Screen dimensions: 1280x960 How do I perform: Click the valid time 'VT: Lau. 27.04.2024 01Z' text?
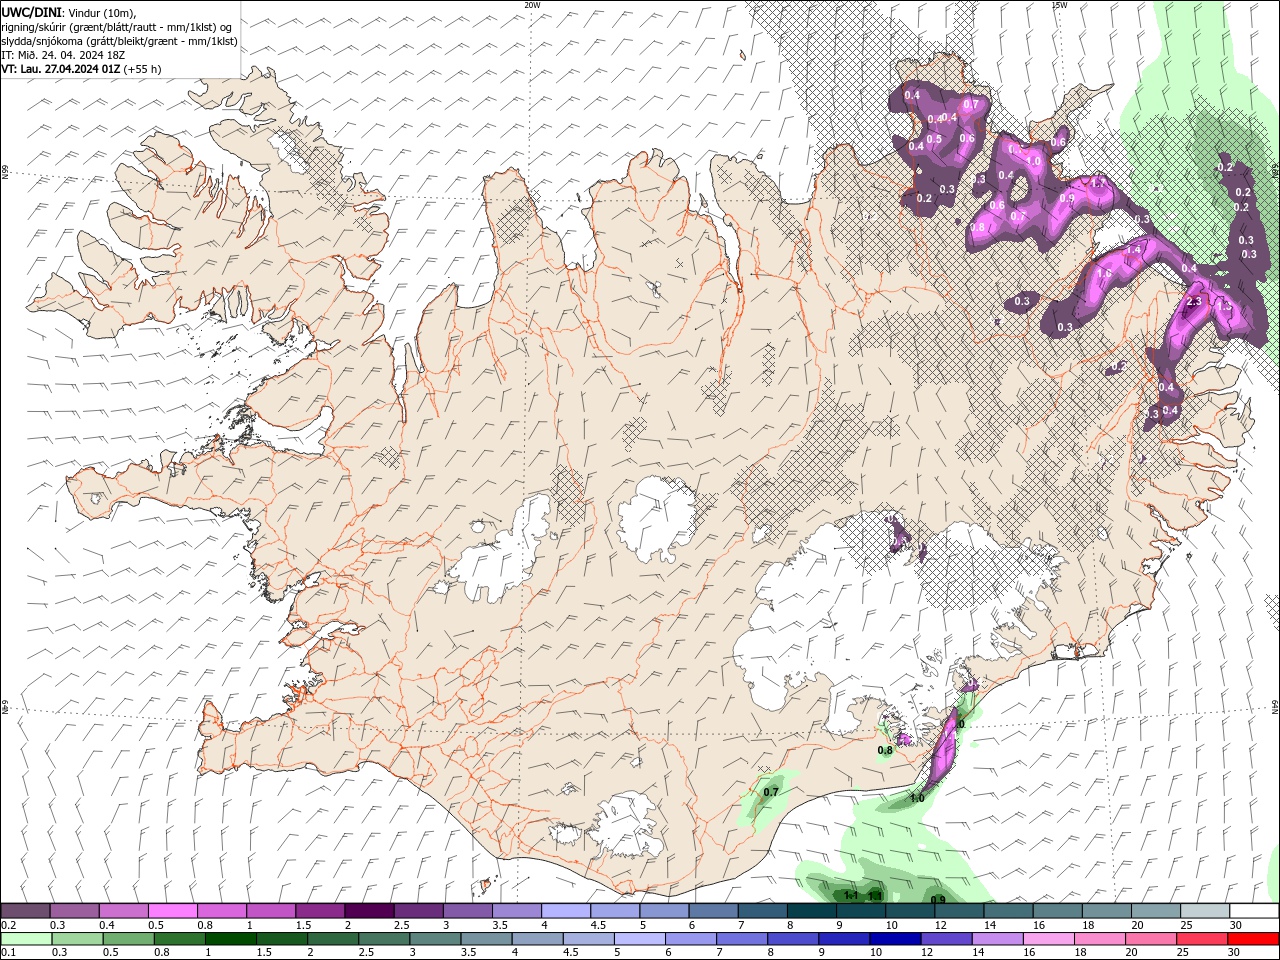click(61, 69)
